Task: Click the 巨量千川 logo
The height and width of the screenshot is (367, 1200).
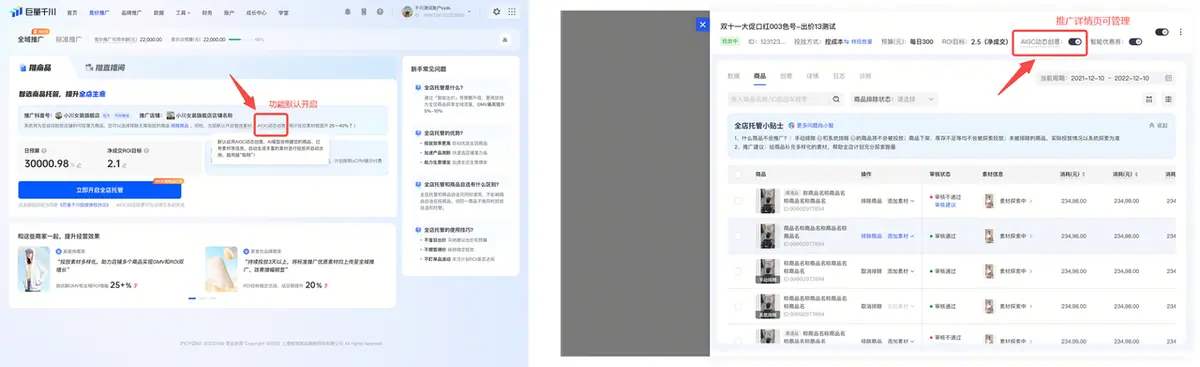Action: click(32, 12)
